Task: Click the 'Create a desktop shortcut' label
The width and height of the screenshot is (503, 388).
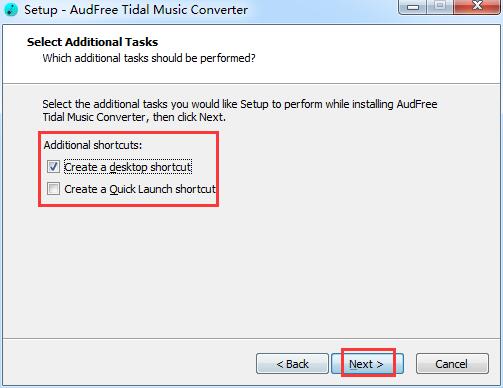Action: coord(128,167)
